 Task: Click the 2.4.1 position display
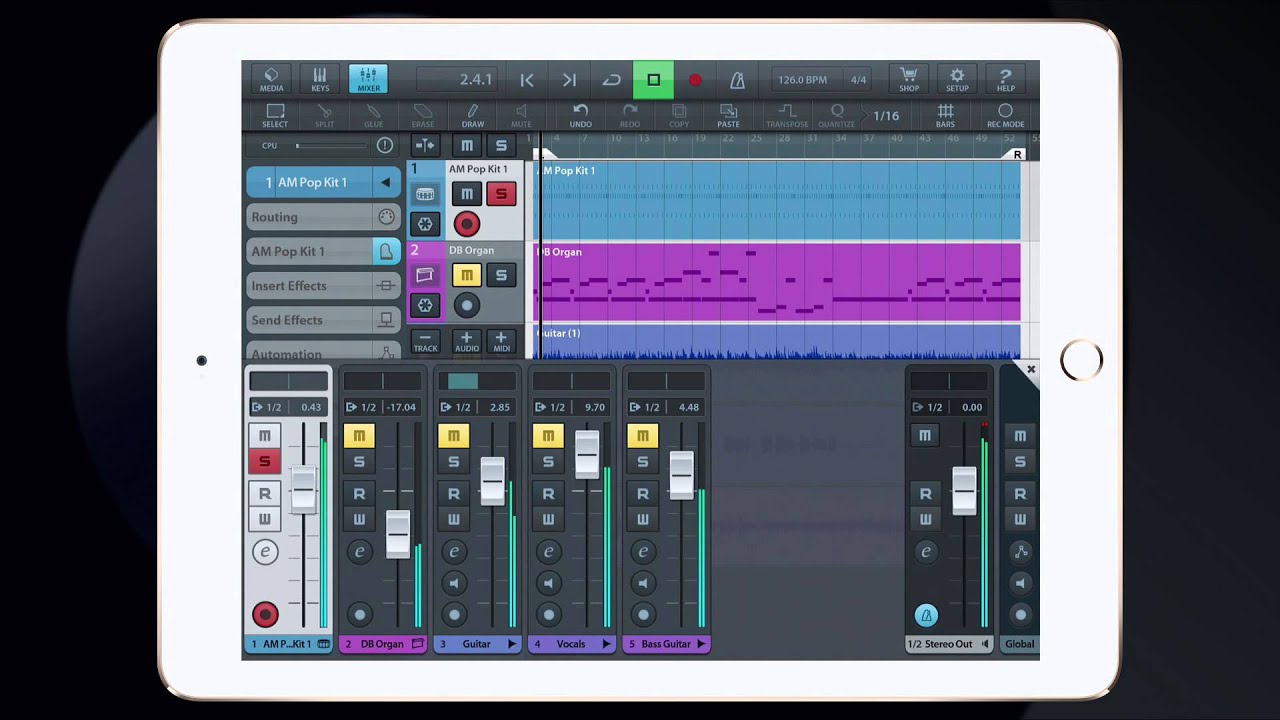tap(456, 80)
